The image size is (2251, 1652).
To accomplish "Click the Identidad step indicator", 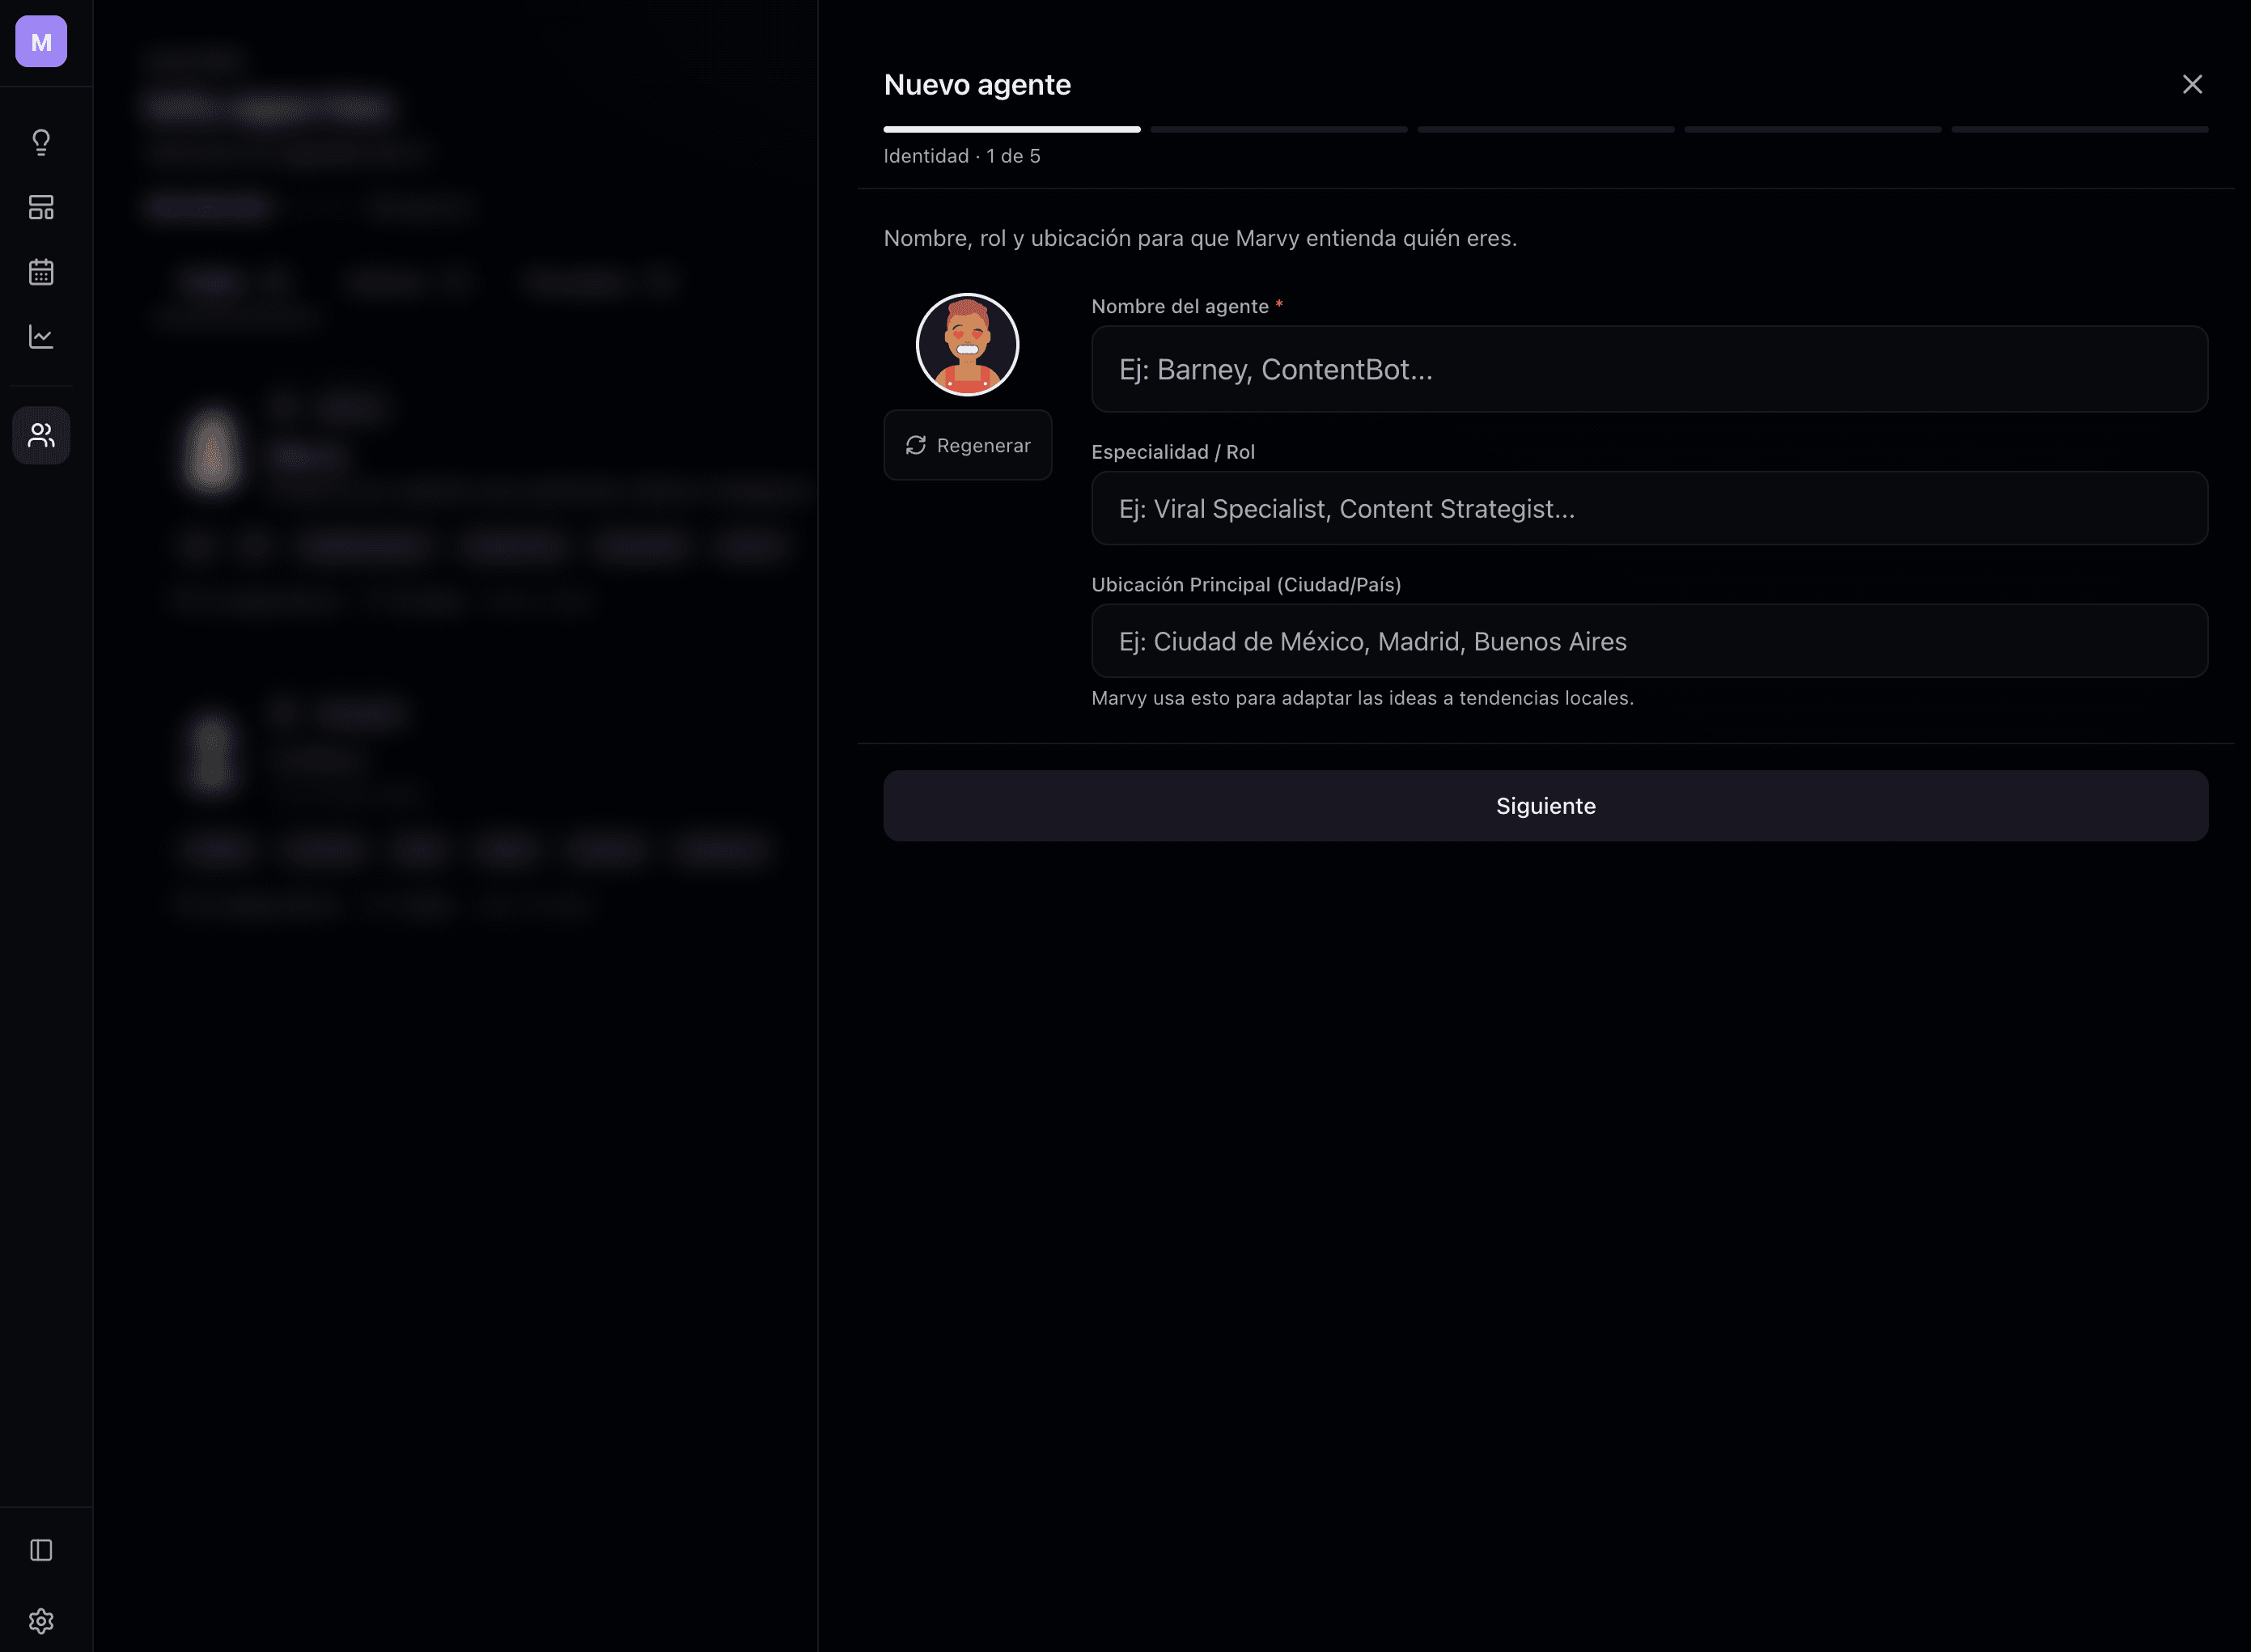I will [x=961, y=156].
